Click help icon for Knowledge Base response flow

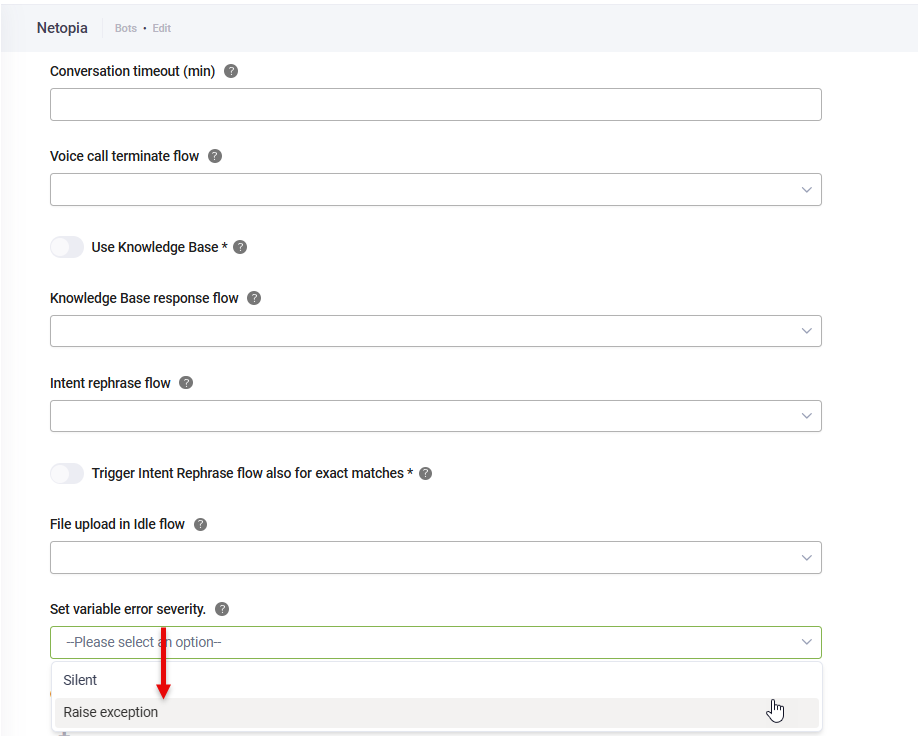click(254, 298)
